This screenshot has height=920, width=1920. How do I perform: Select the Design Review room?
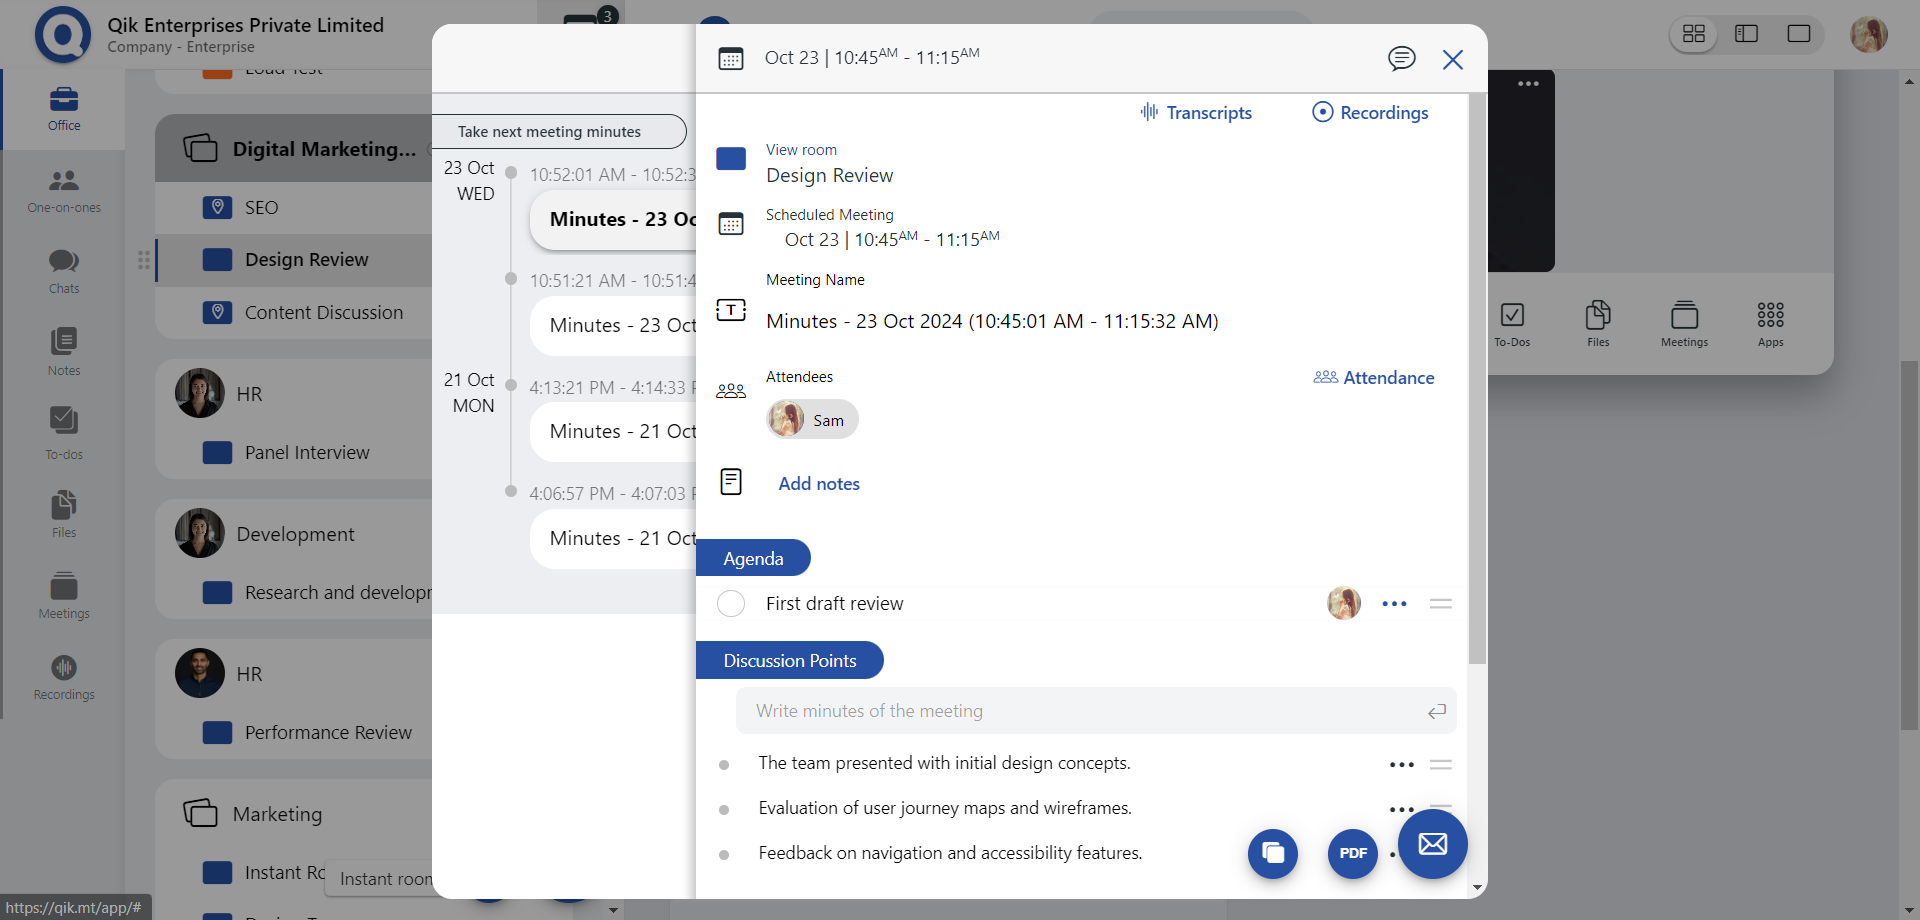[x=294, y=260]
